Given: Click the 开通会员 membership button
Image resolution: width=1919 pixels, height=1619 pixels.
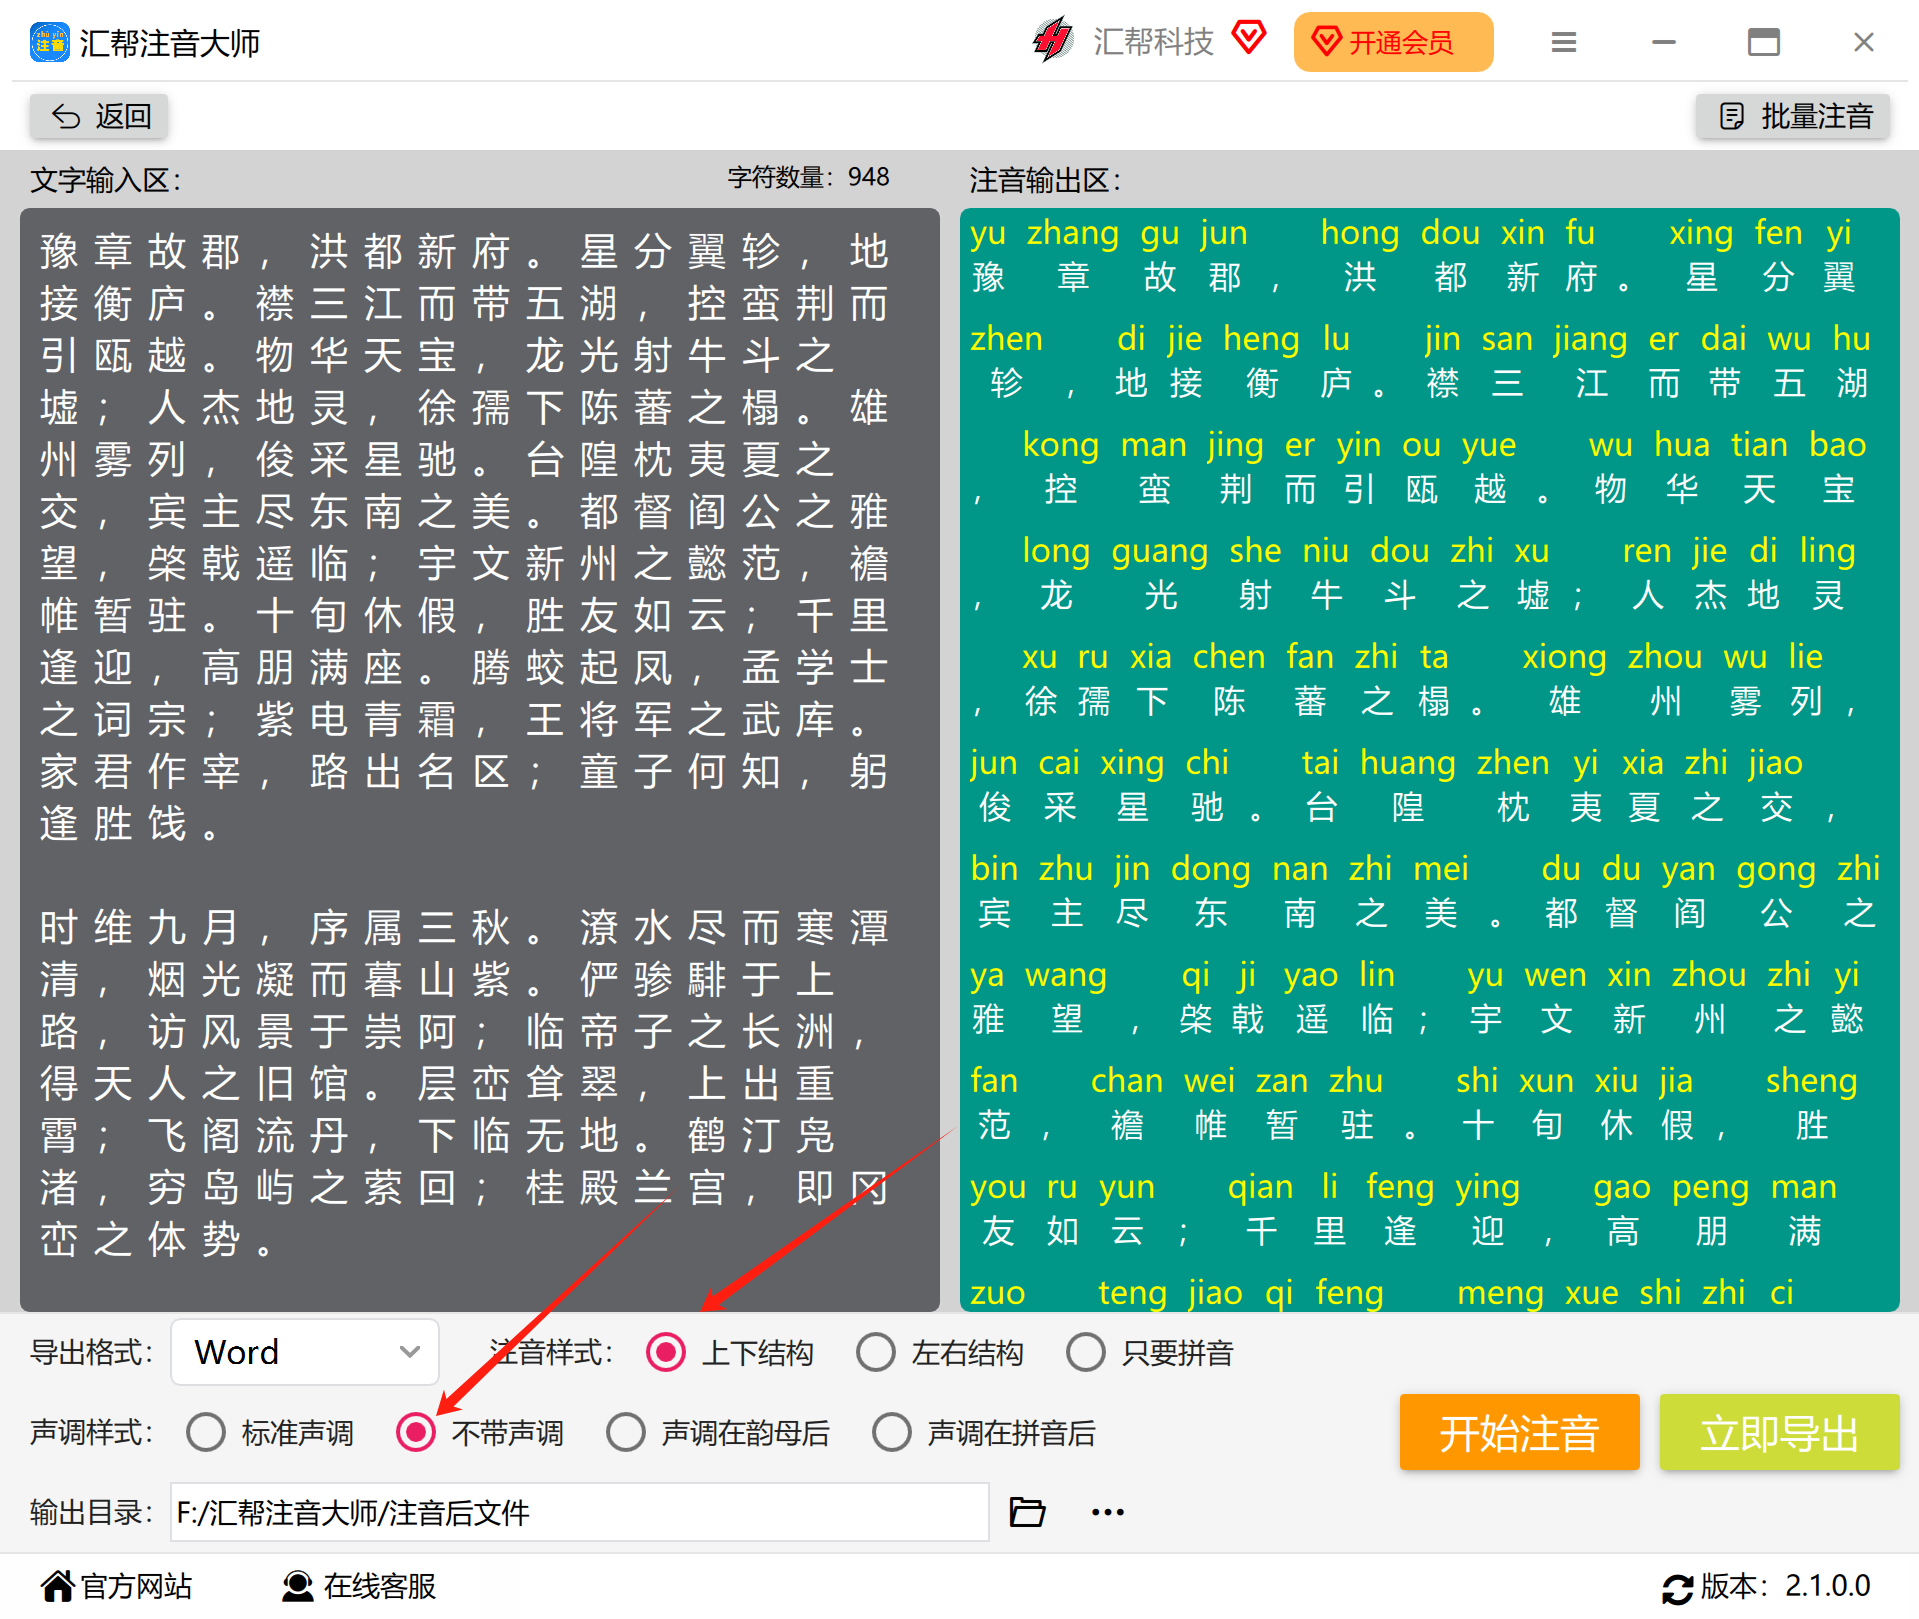Looking at the screenshot, I should click(x=1393, y=42).
